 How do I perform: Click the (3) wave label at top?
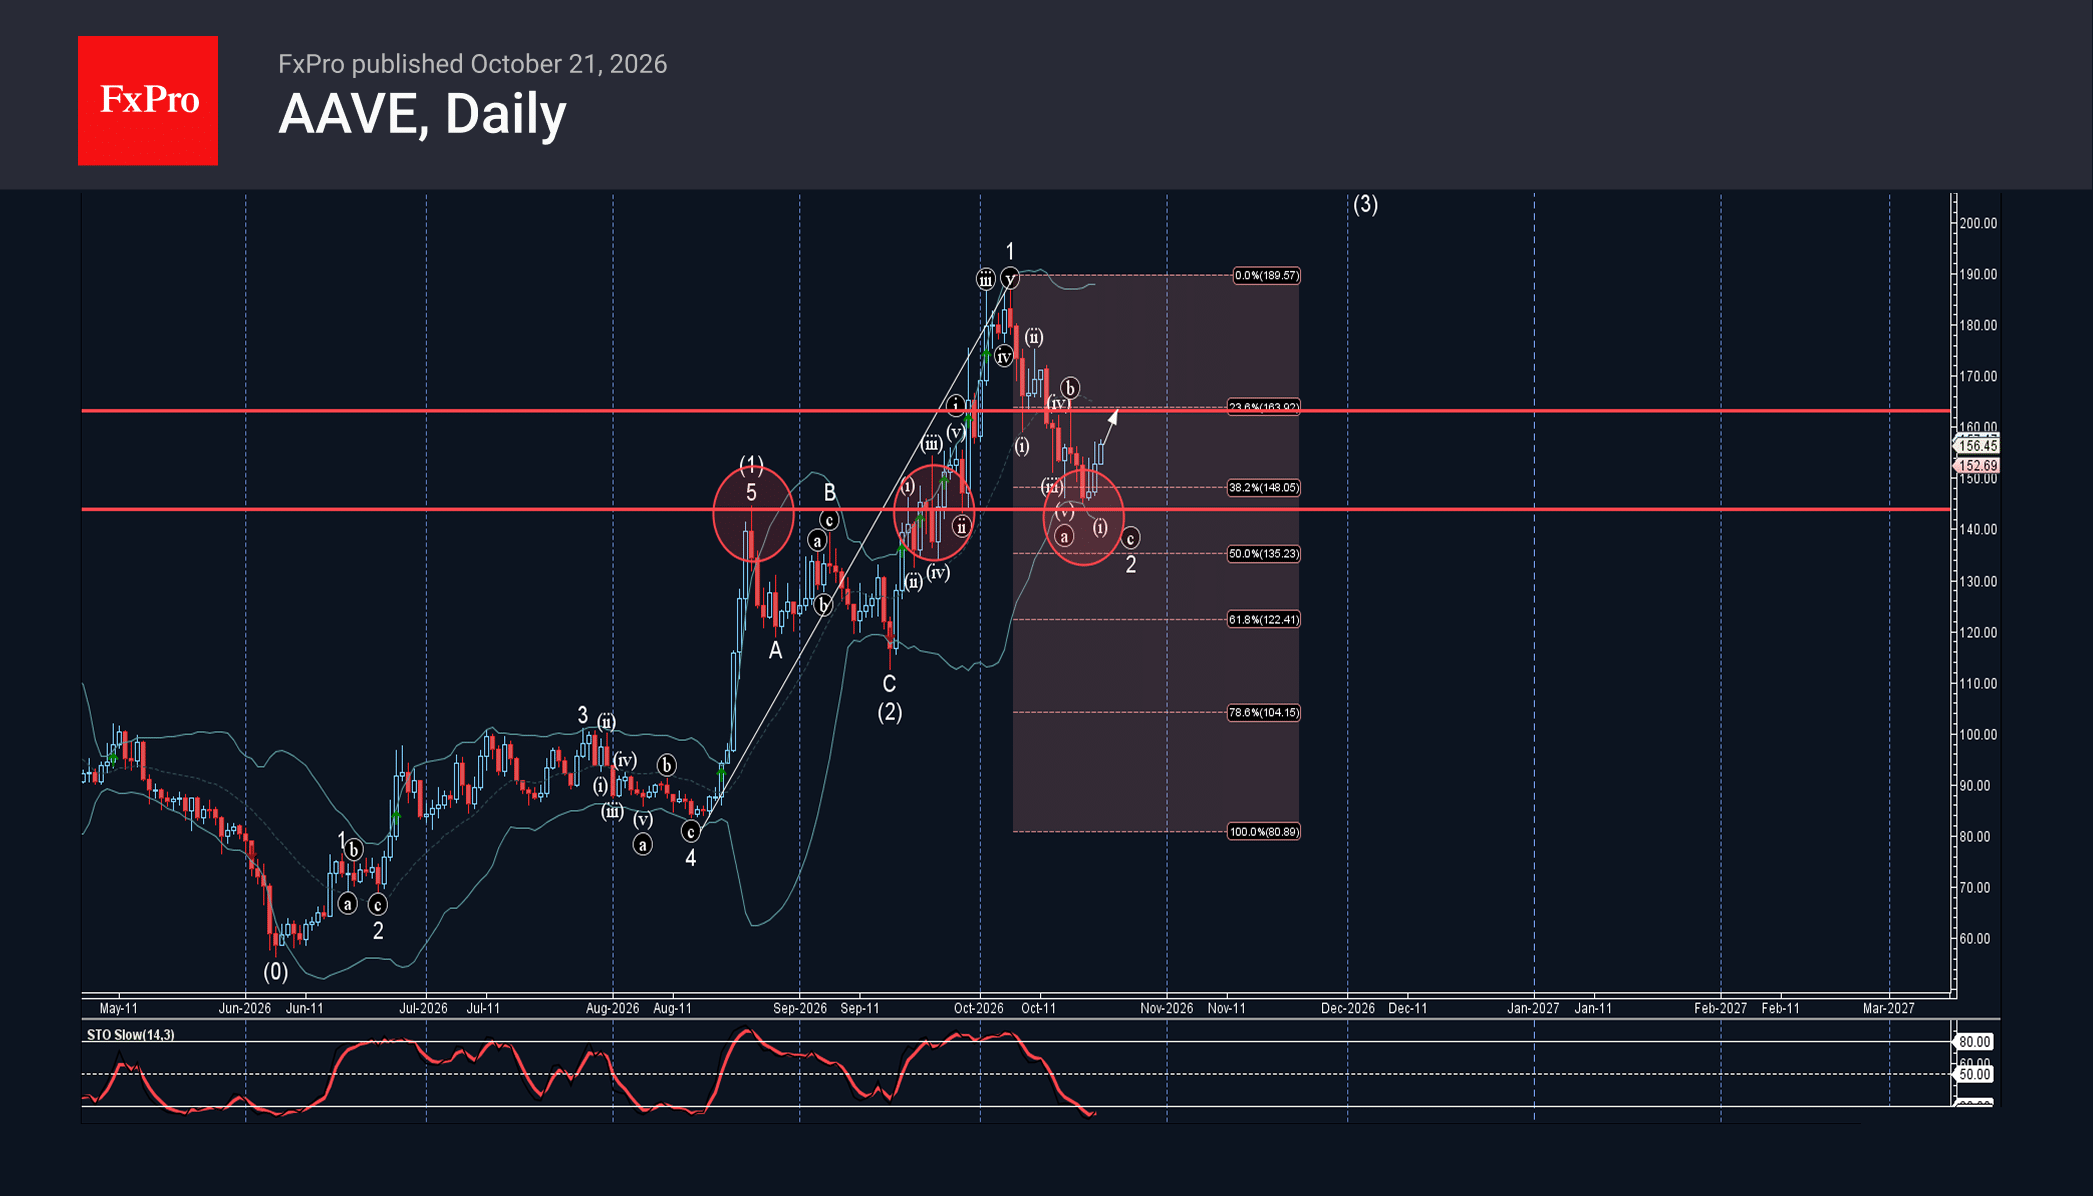coord(1365,205)
